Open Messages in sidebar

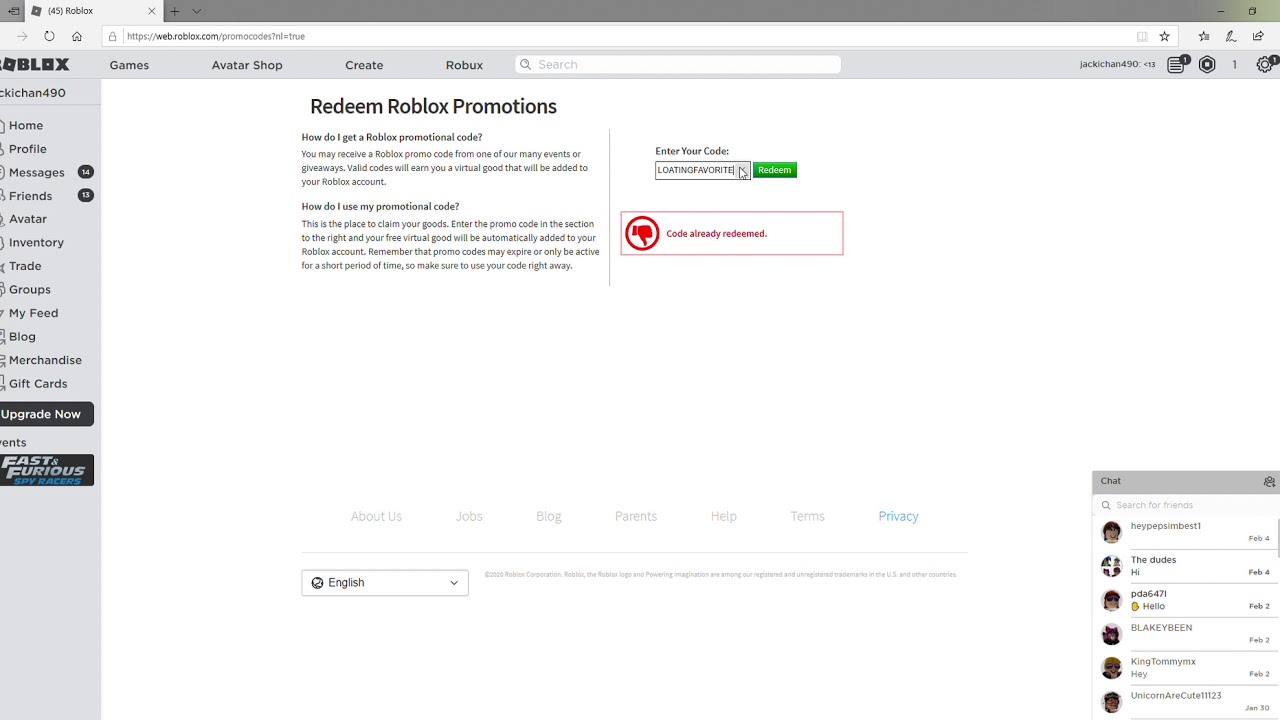[x=37, y=173]
